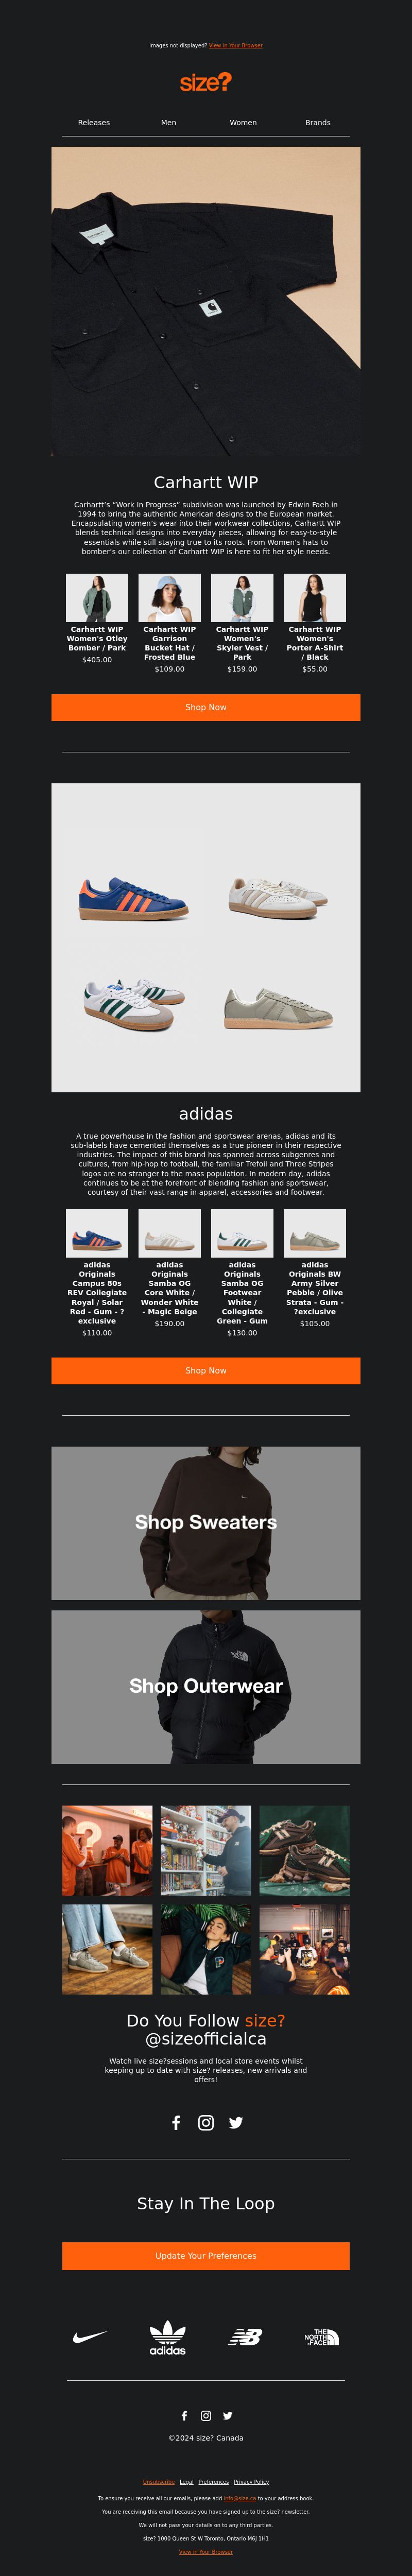Open the large Instagram icon below @sizeofficialca
Viewport: 412px width, 2576px height.
pyautogui.click(x=206, y=2122)
